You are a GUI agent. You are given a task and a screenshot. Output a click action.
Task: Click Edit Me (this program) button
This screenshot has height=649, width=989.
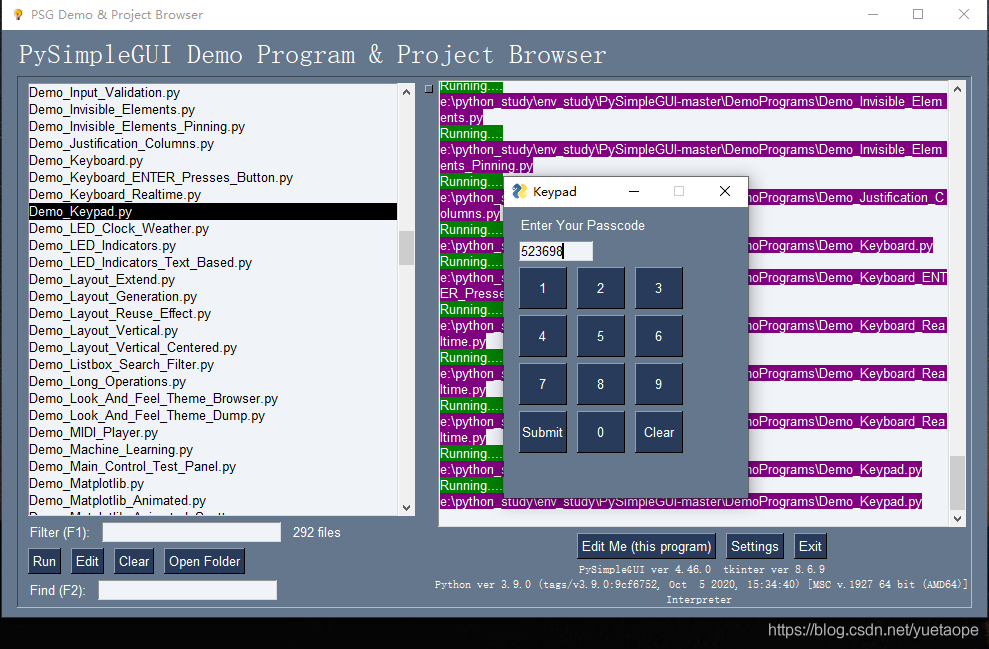pyautogui.click(x=647, y=546)
